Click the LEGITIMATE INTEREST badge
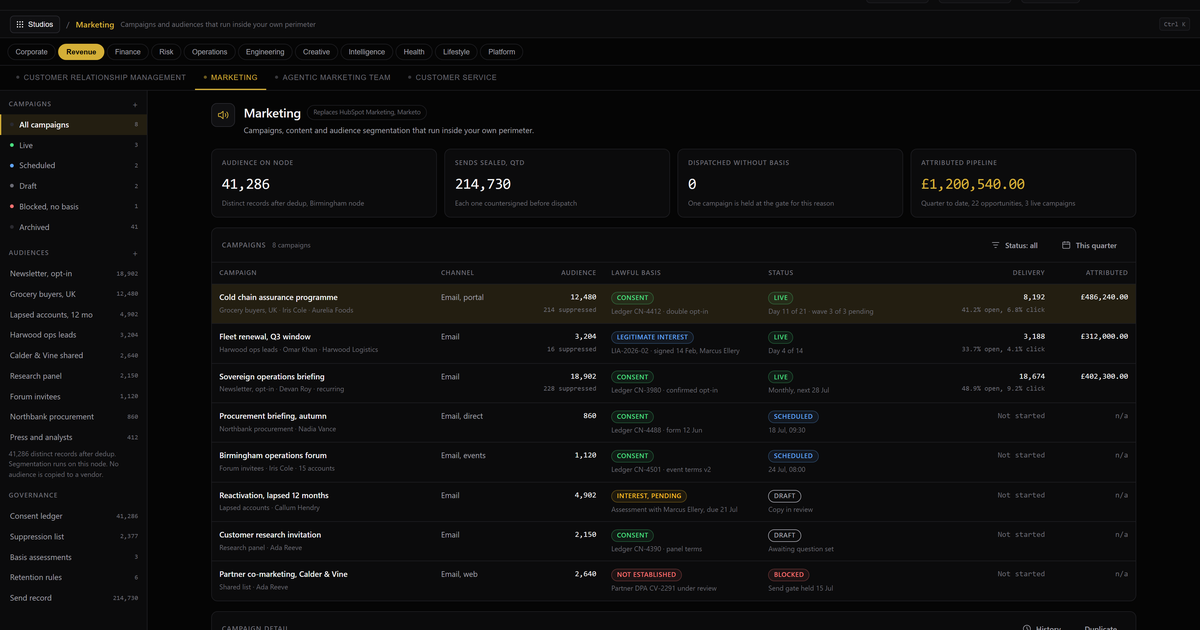The width and height of the screenshot is (1200, 630). pos(652,337)
